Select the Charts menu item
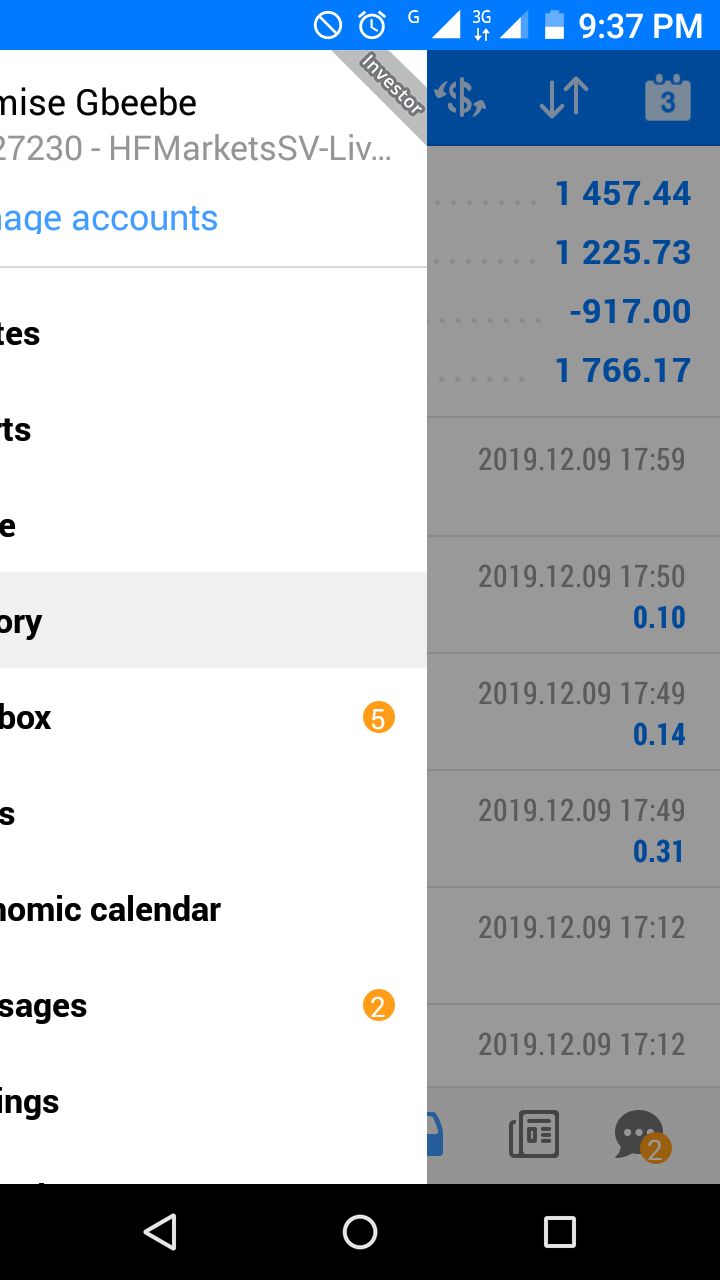 pyautogui.click(x=213, y=429)
